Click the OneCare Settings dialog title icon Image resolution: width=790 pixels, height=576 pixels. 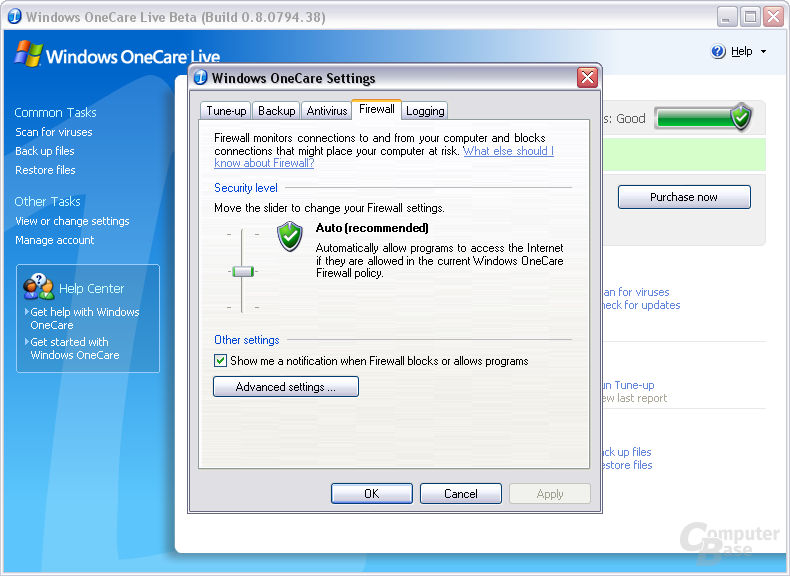201,77
